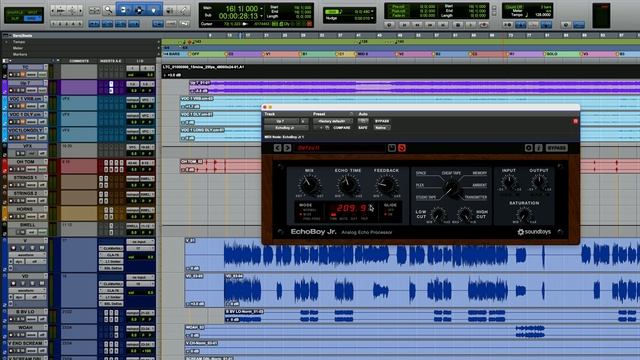640x360 pixels.
Task: Select the Pencil tool
Action: [x=184, y=10]
